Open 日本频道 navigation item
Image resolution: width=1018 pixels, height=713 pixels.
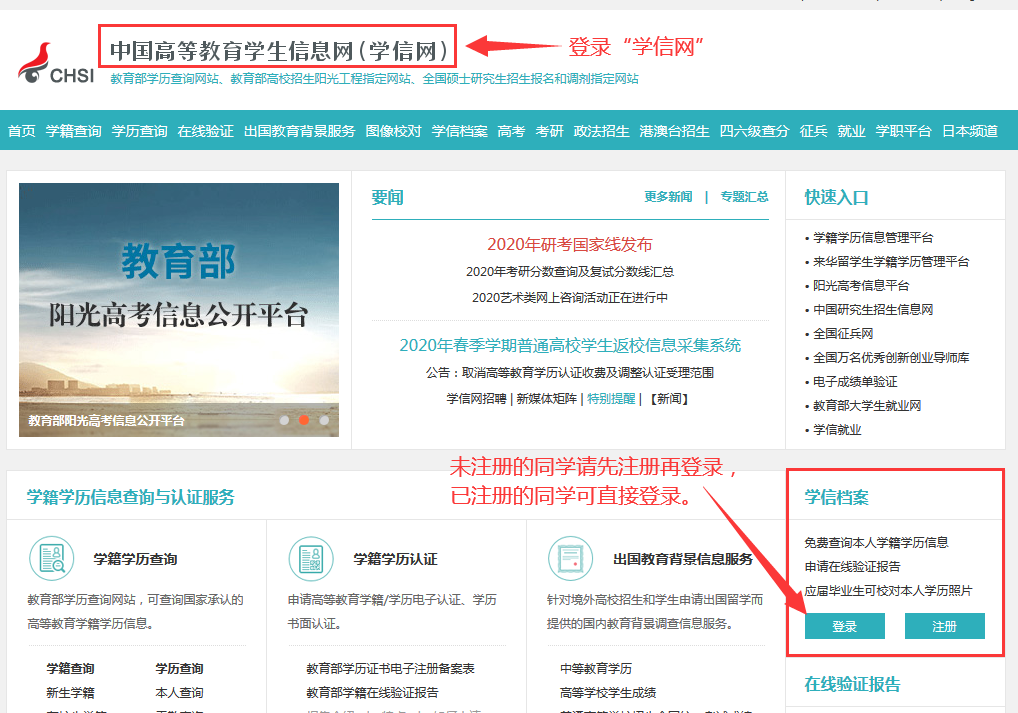coord(970,131)
